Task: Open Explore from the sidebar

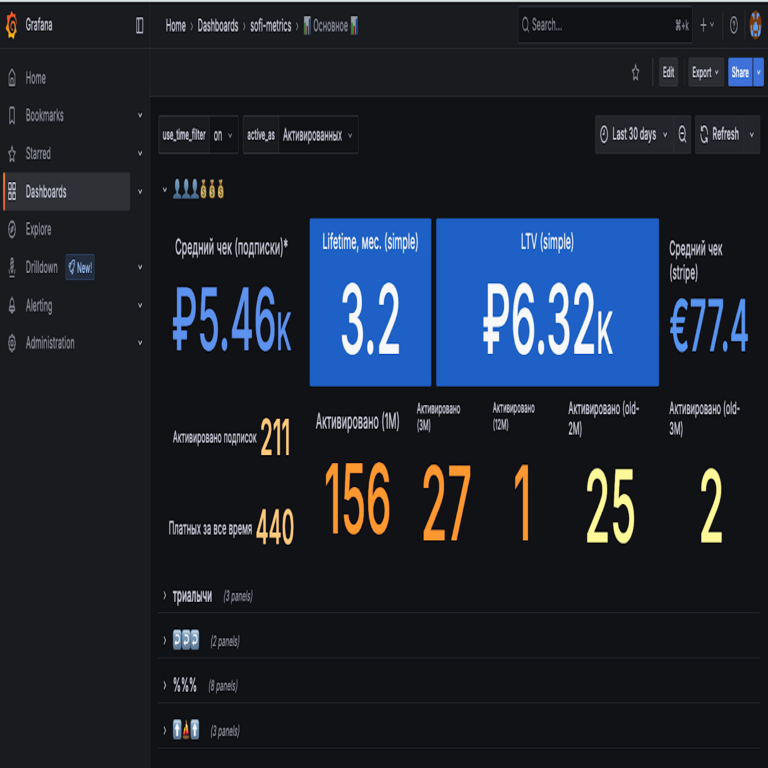Action: pyautogui.click(x=38, y=229)
